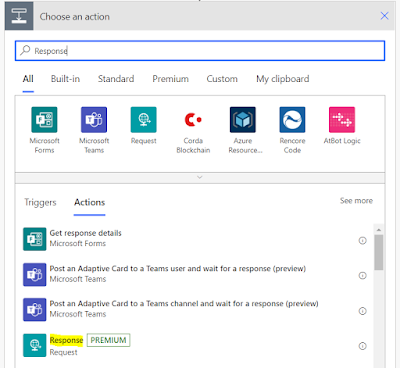This screenshot has width=400, height=368.
Task: Switch to the Standard tab
Action: 116,79
